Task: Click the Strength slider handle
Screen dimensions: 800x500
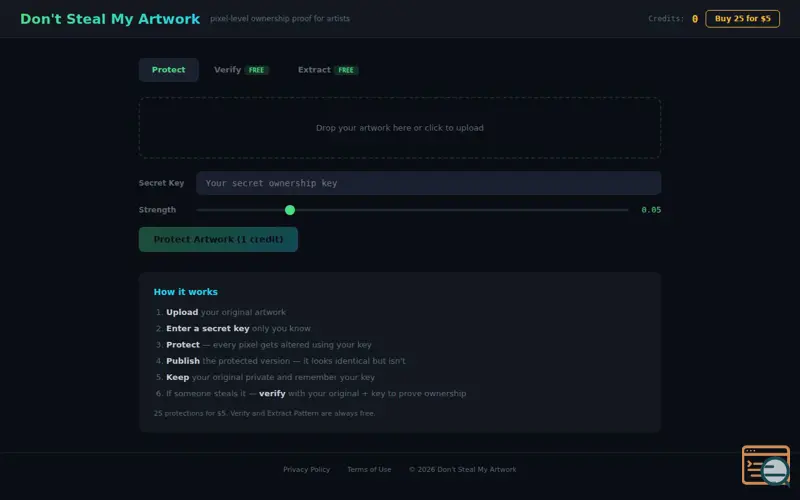Action: [x=290, y=210]
